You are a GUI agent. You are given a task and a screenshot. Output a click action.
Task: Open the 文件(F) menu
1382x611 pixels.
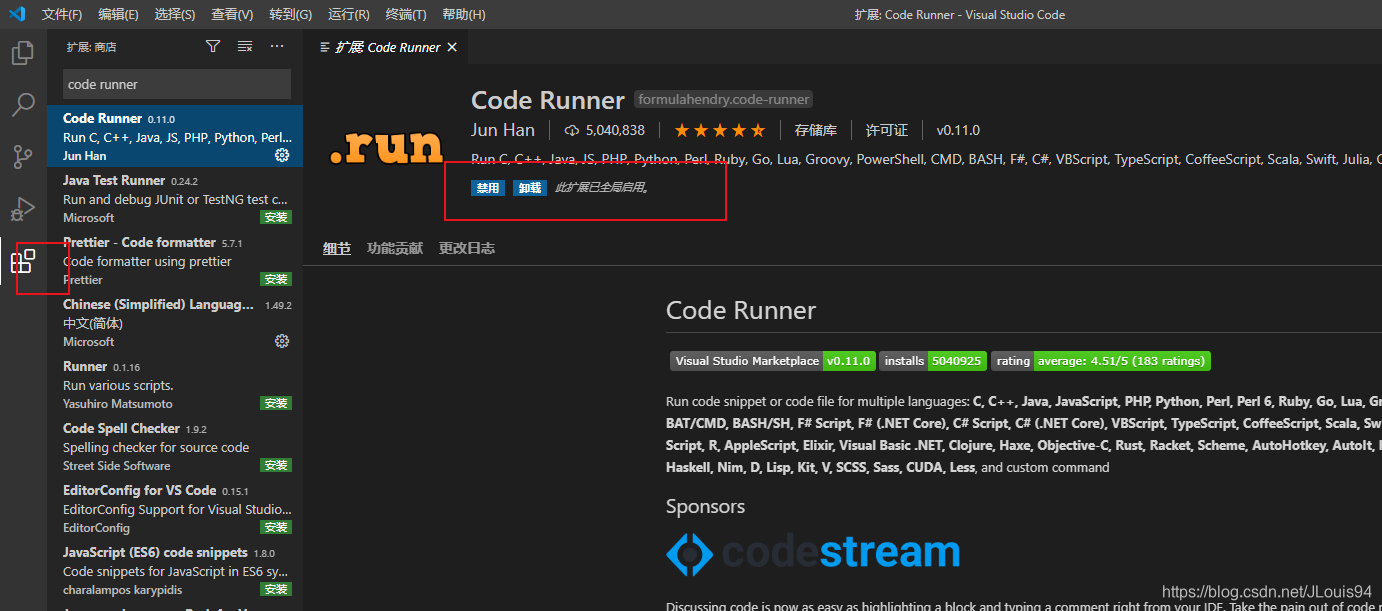pyautogui.click(x=62, y=14)
